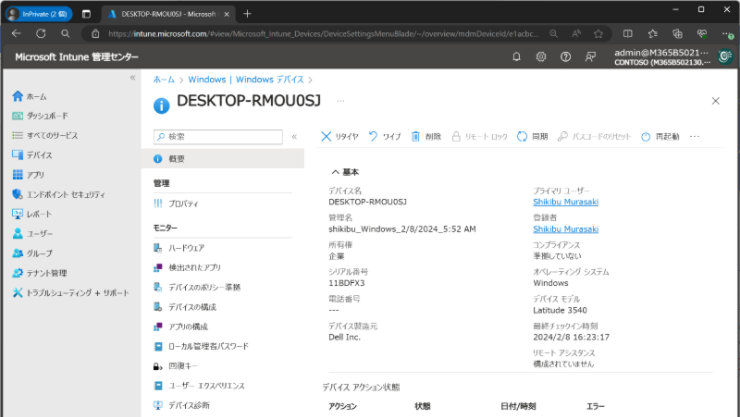Image resolution: width=740 pixels, height=417 pixels.
Task: Click the リタイヤ toolbar command
Action: tap(340, 137)
